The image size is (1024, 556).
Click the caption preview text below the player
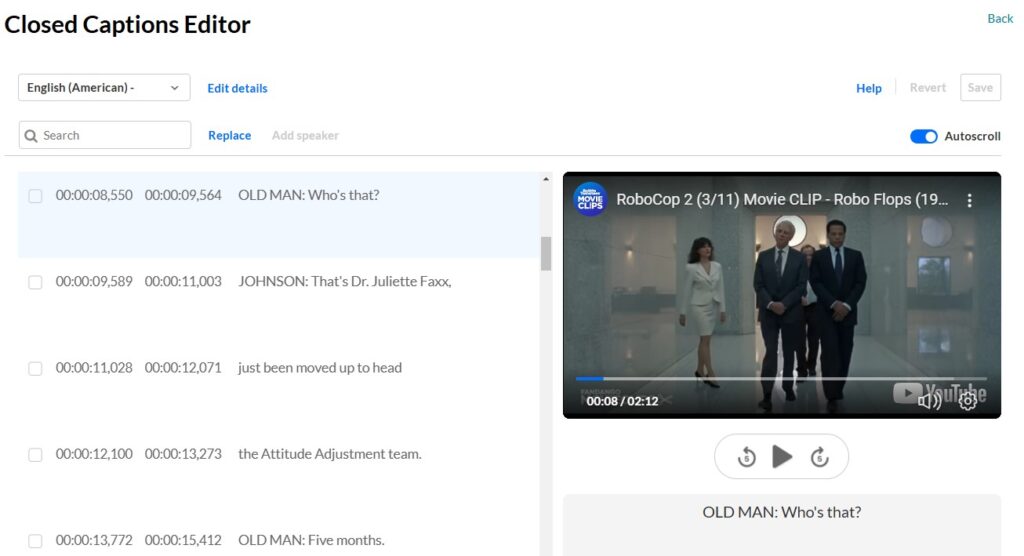click(x=782, y=512)
